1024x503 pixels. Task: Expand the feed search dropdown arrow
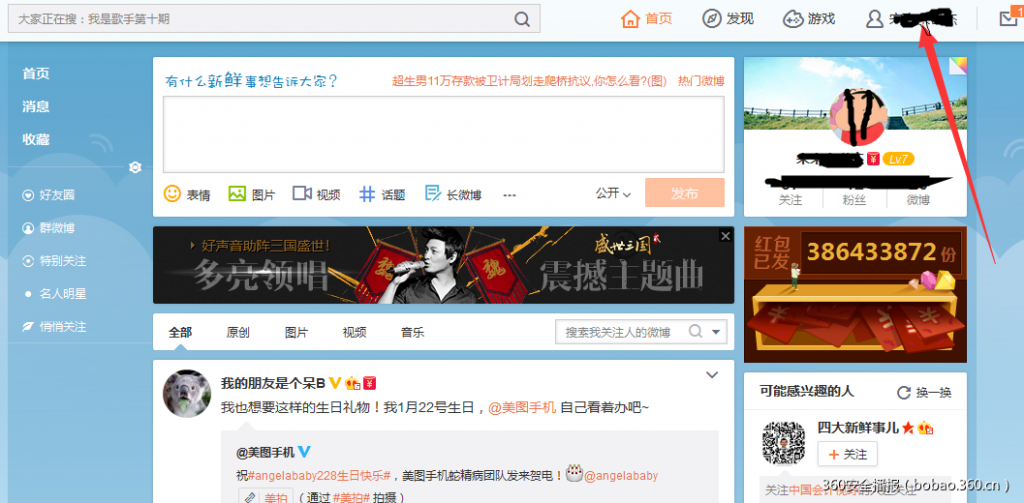[718, 332]
